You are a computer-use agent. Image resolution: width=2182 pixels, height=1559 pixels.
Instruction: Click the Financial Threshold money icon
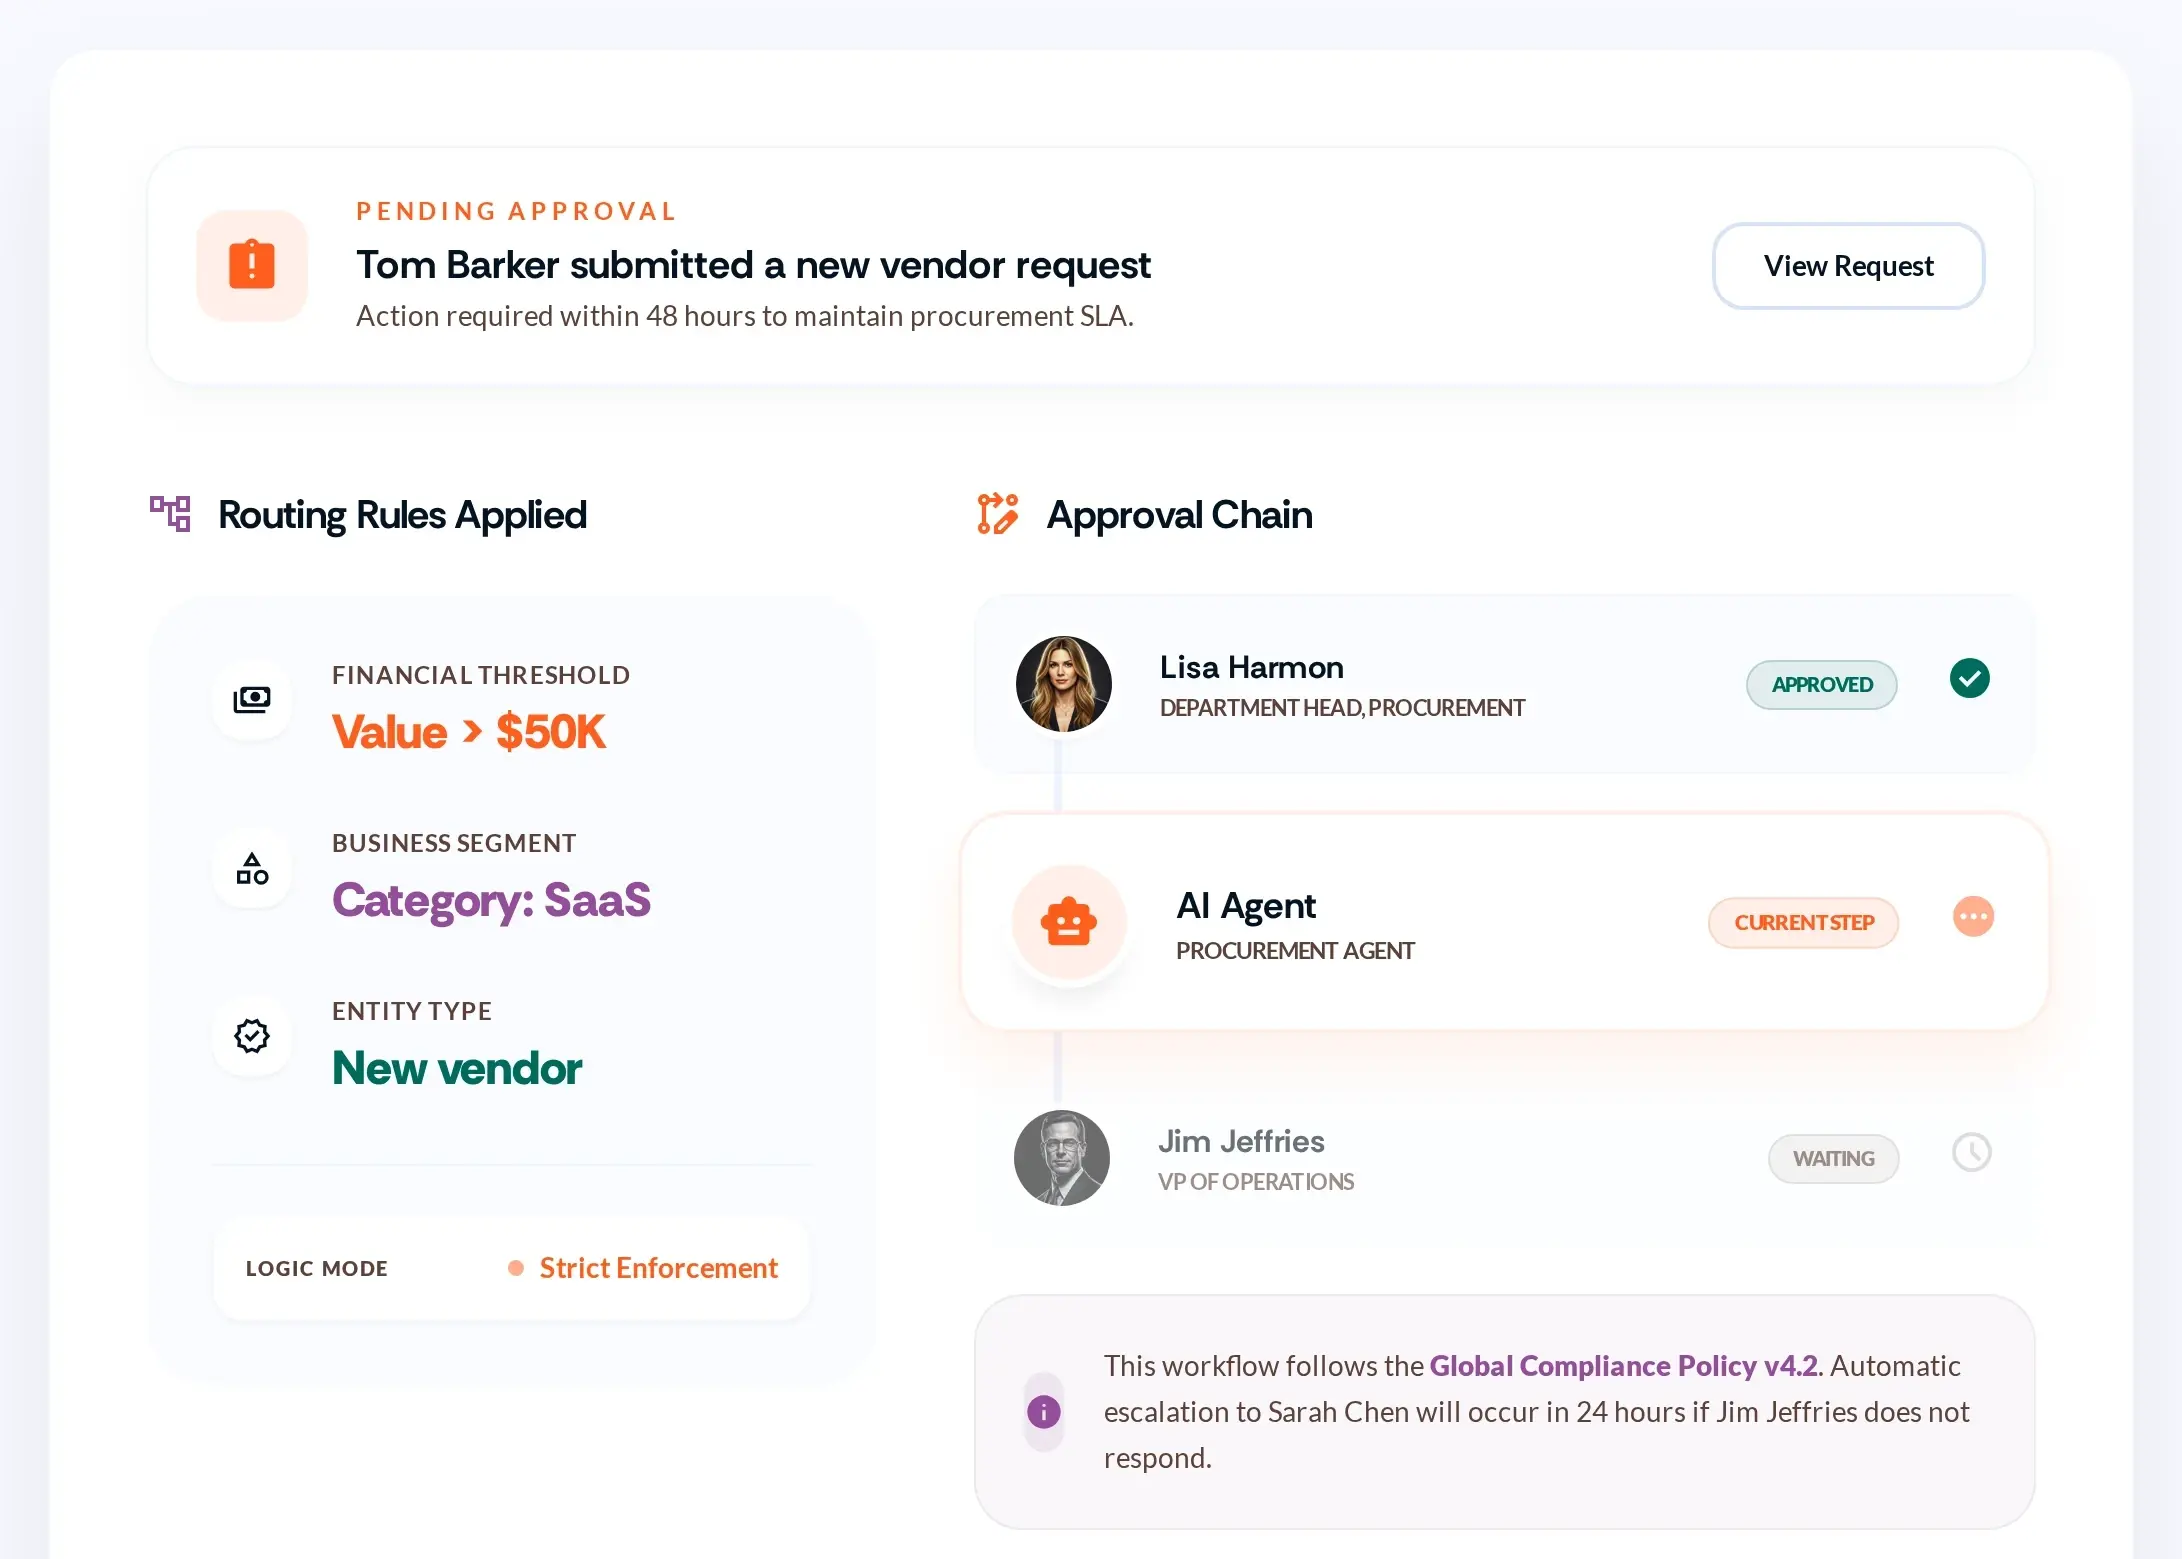tap(252, 699)
